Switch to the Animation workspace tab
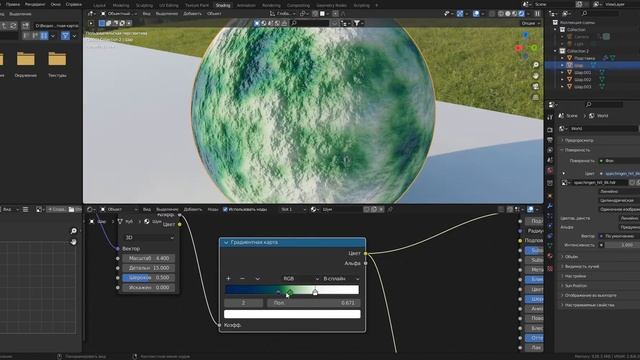The width and height of the screenshot is (640, 360). (x=246, y=5)
